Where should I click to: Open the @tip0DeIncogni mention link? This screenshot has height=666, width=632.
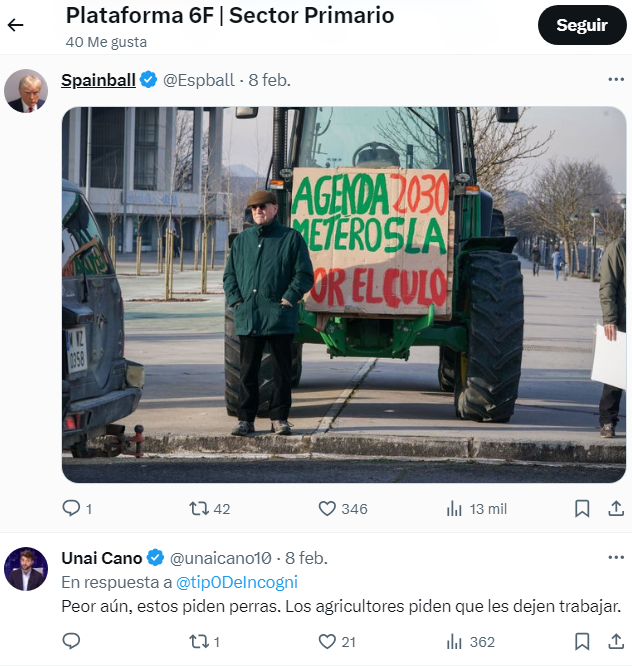click(x=237, y=582)
